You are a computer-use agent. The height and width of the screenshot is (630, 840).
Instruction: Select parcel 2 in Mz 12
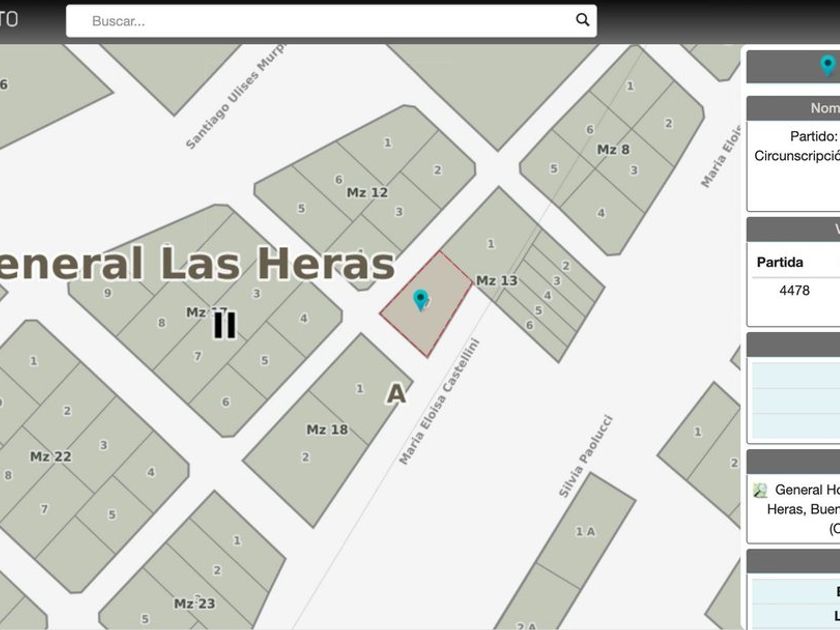pyautogui.click(x=438, y=170)
